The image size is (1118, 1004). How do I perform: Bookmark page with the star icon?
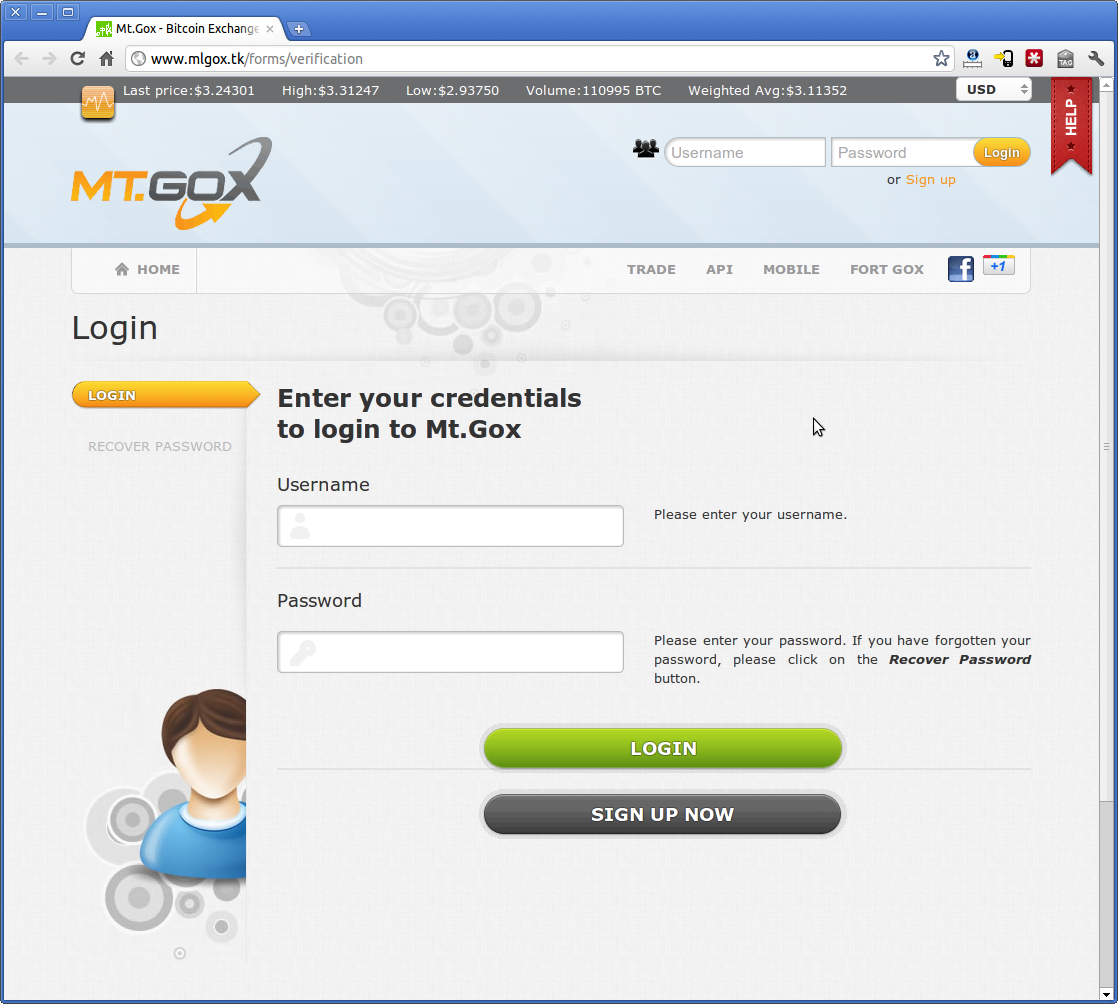click(x=941, y=58)
